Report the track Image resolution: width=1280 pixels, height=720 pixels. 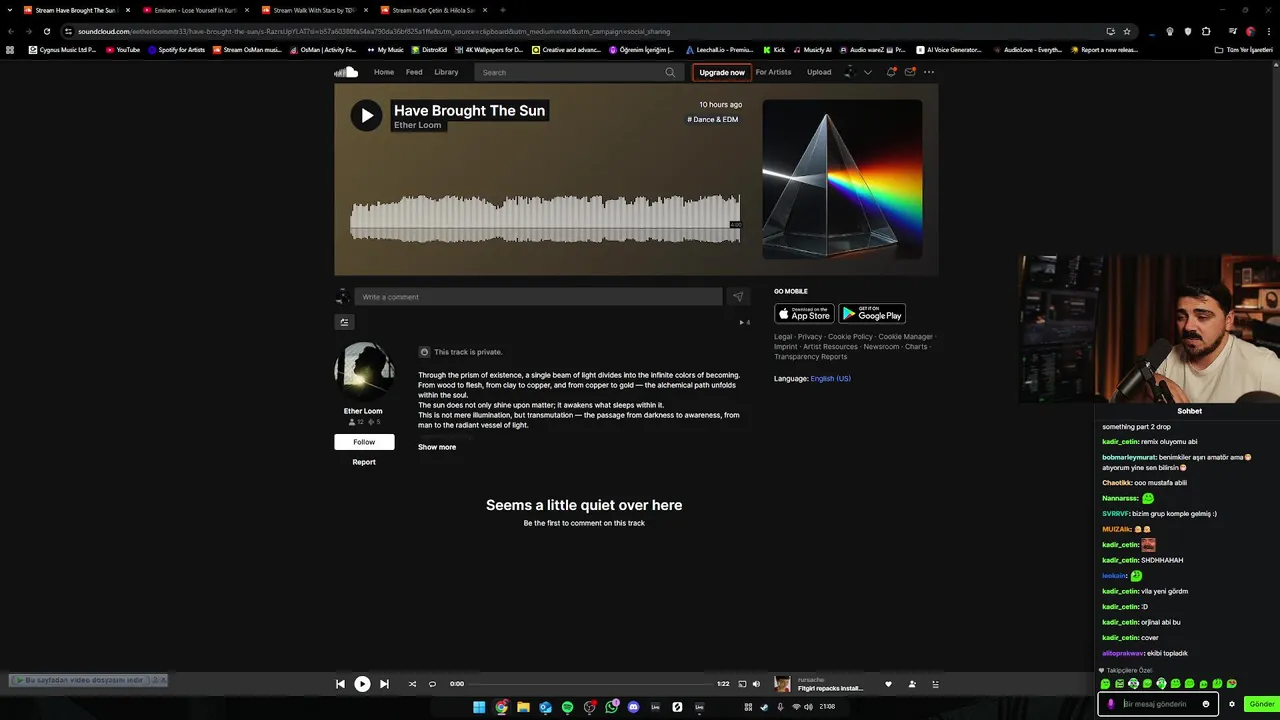coord(364,462)
